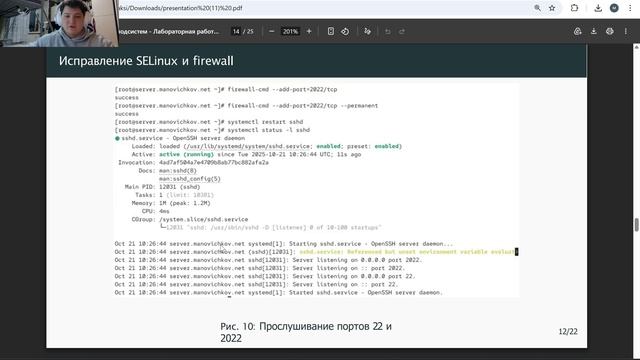The width and height of the screenshot is (640, 360).
Task: Click 'Main PID: 12031 (sshd)' line
Action: coord(162,187)
